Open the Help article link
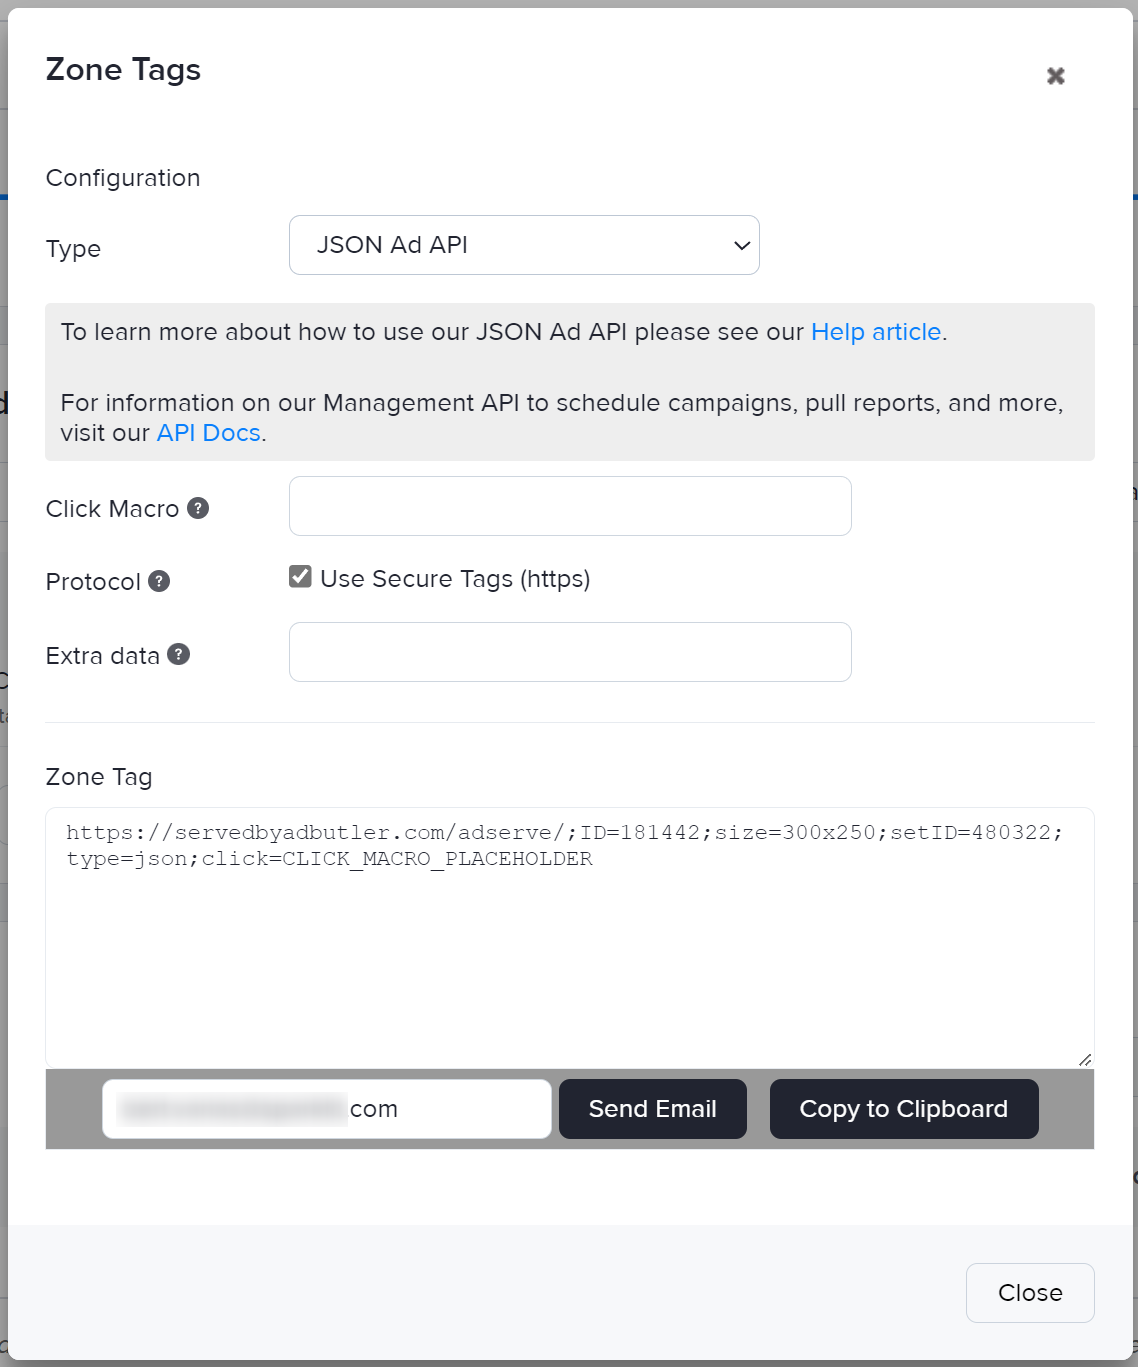Screen dimensions: 1138x1367 [x=875, y=331]
